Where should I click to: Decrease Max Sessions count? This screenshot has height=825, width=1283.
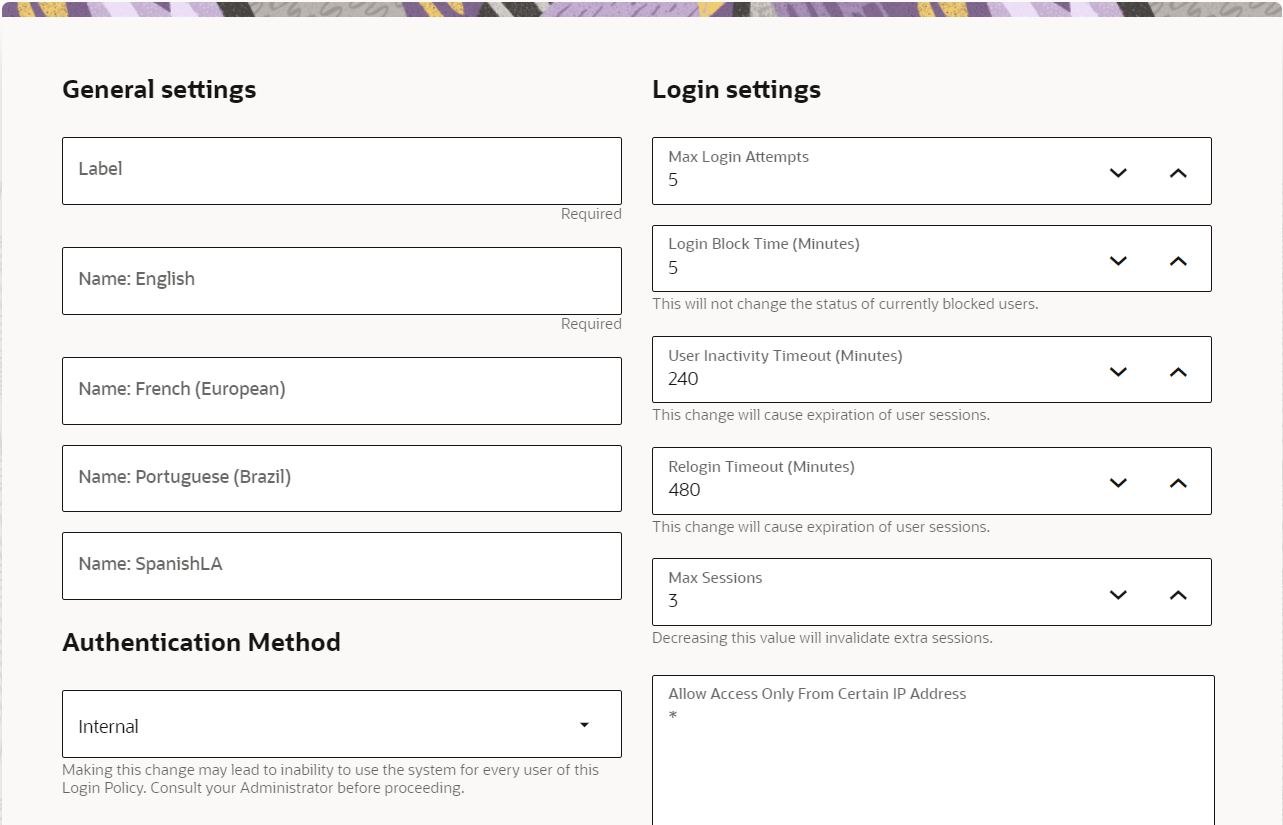click(1117, 593)
